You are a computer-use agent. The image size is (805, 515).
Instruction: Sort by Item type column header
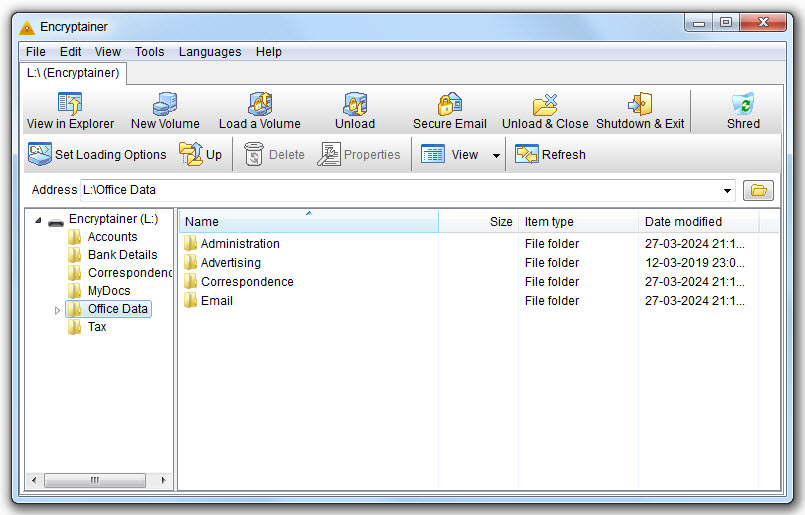(579, 221)
